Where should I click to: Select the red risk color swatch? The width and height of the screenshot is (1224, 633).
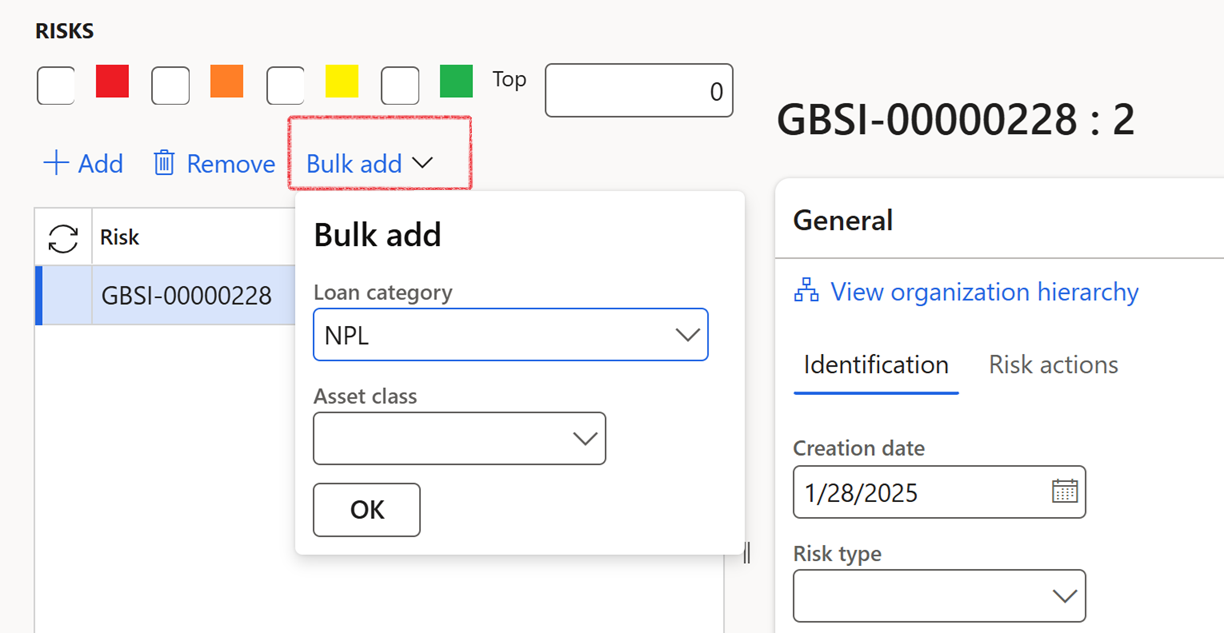pos(112,84)
